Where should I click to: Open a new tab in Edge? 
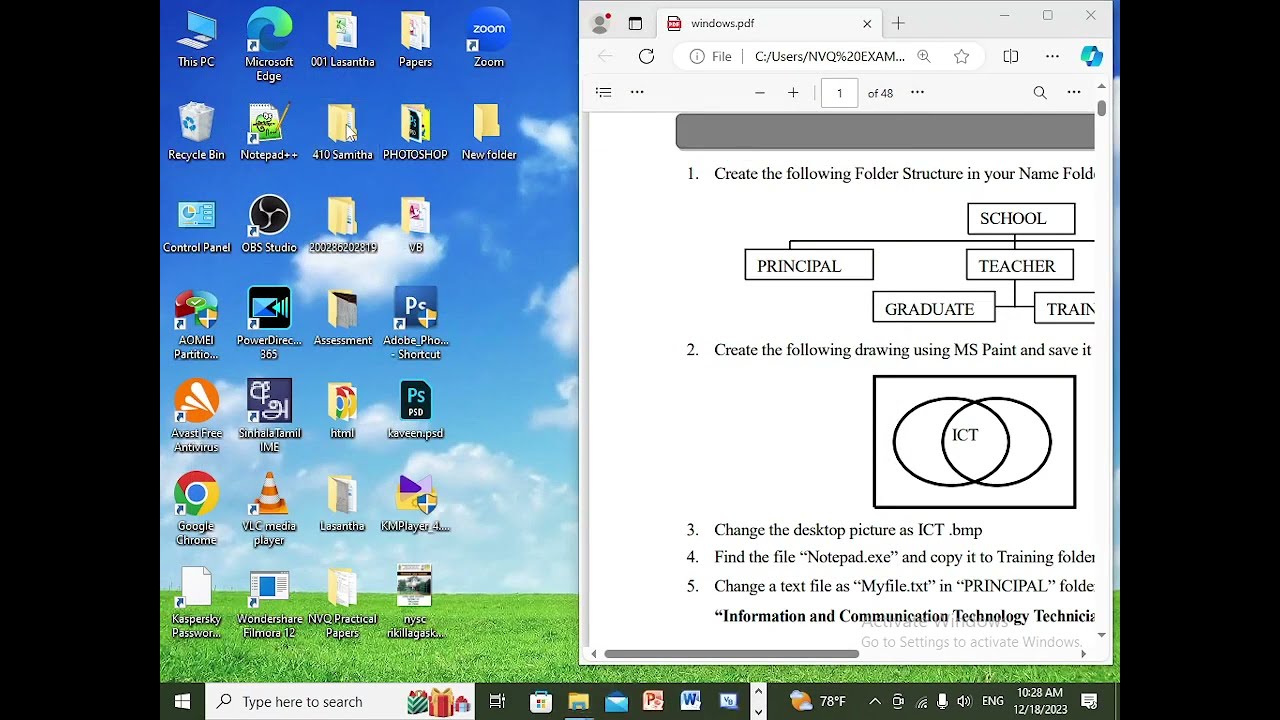[898, 23]
